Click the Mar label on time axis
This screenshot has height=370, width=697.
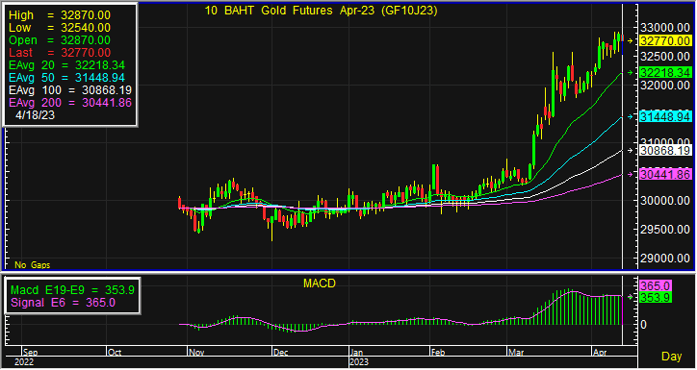click(516, 353)
